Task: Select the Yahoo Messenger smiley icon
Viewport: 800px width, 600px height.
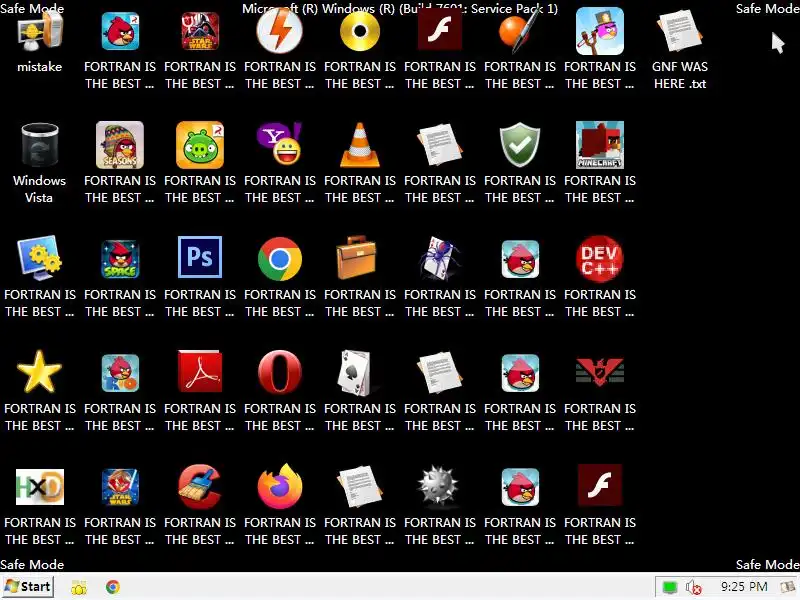Action: (x=280, y=144)
